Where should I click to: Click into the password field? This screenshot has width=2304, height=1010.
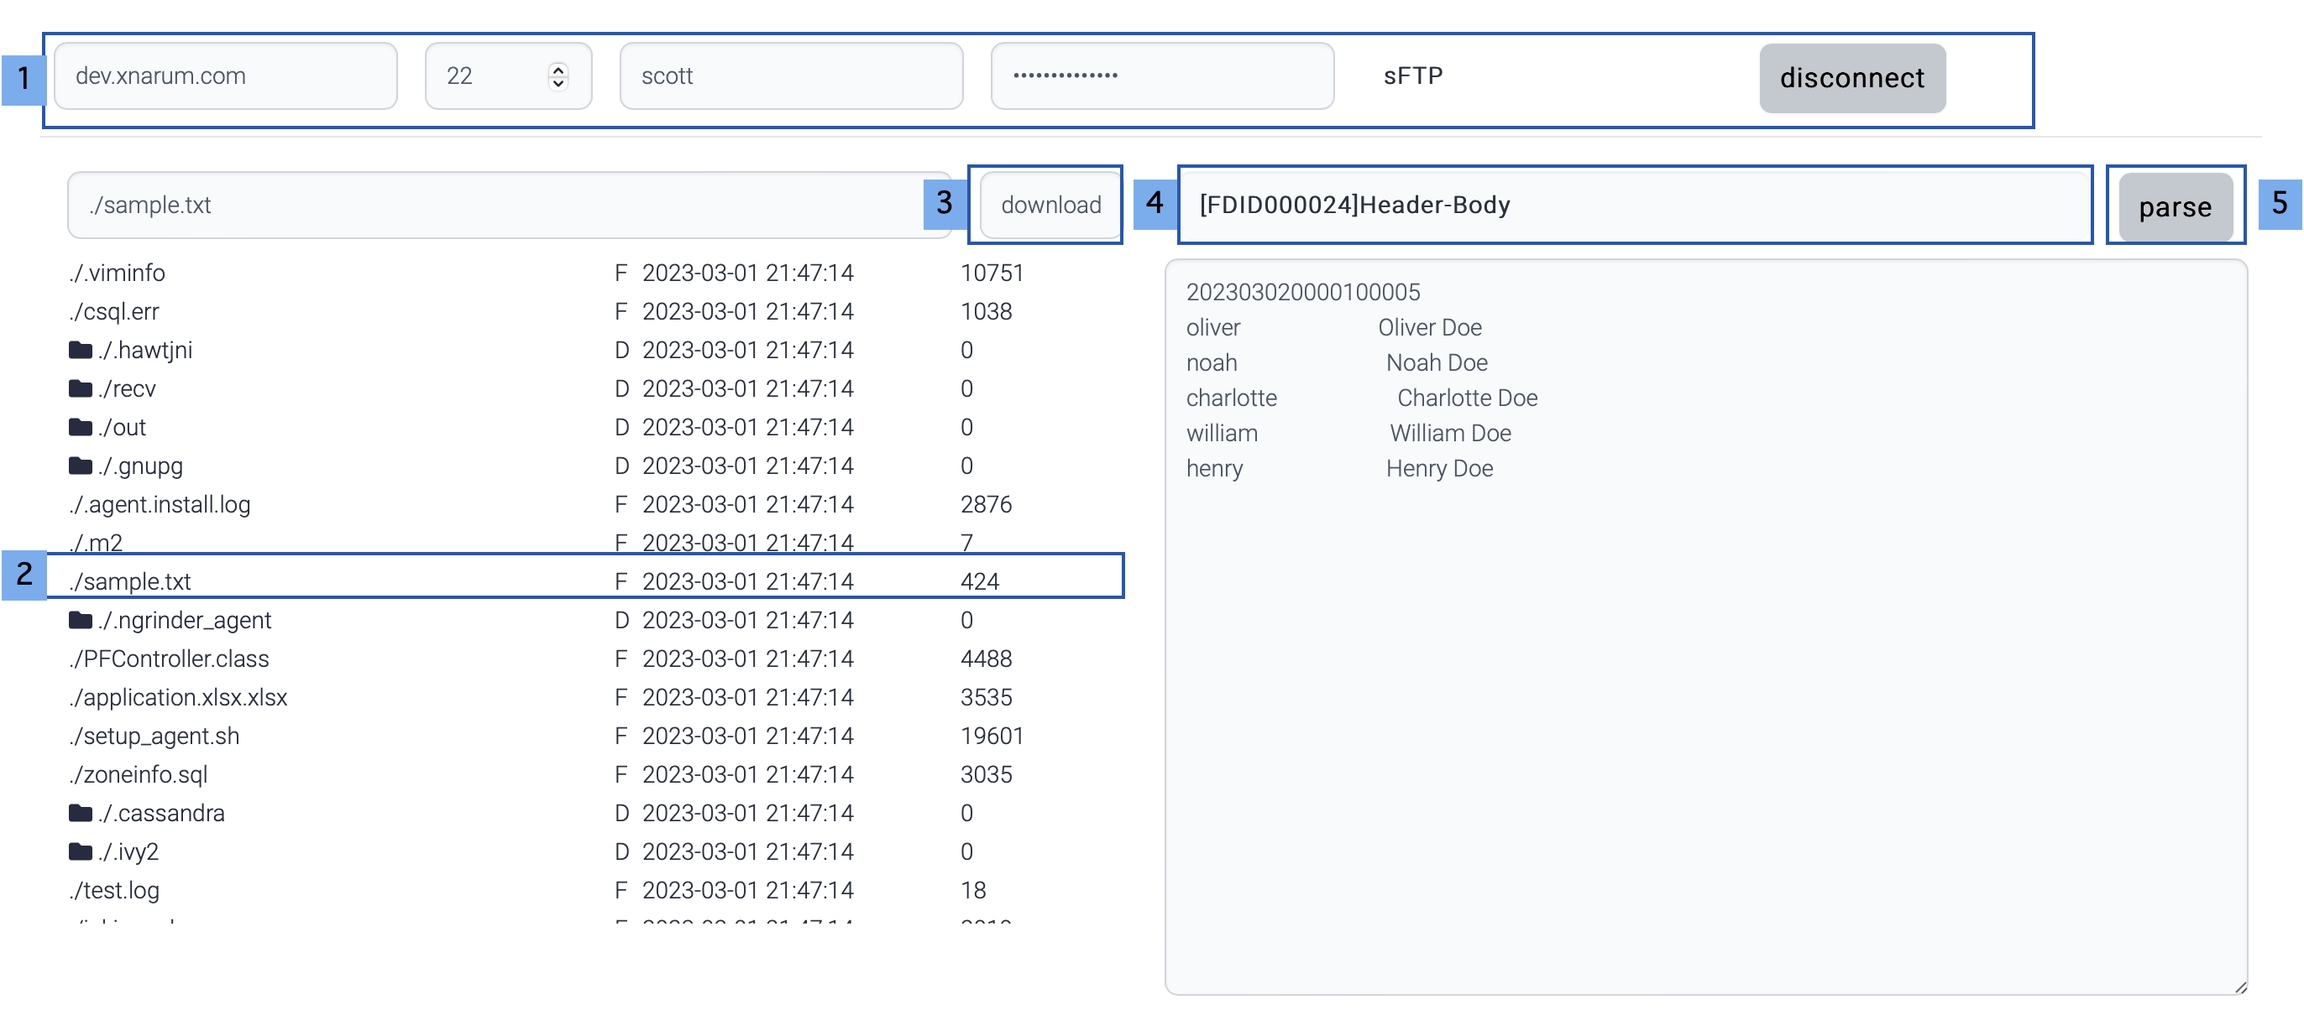pos(1161,76)
